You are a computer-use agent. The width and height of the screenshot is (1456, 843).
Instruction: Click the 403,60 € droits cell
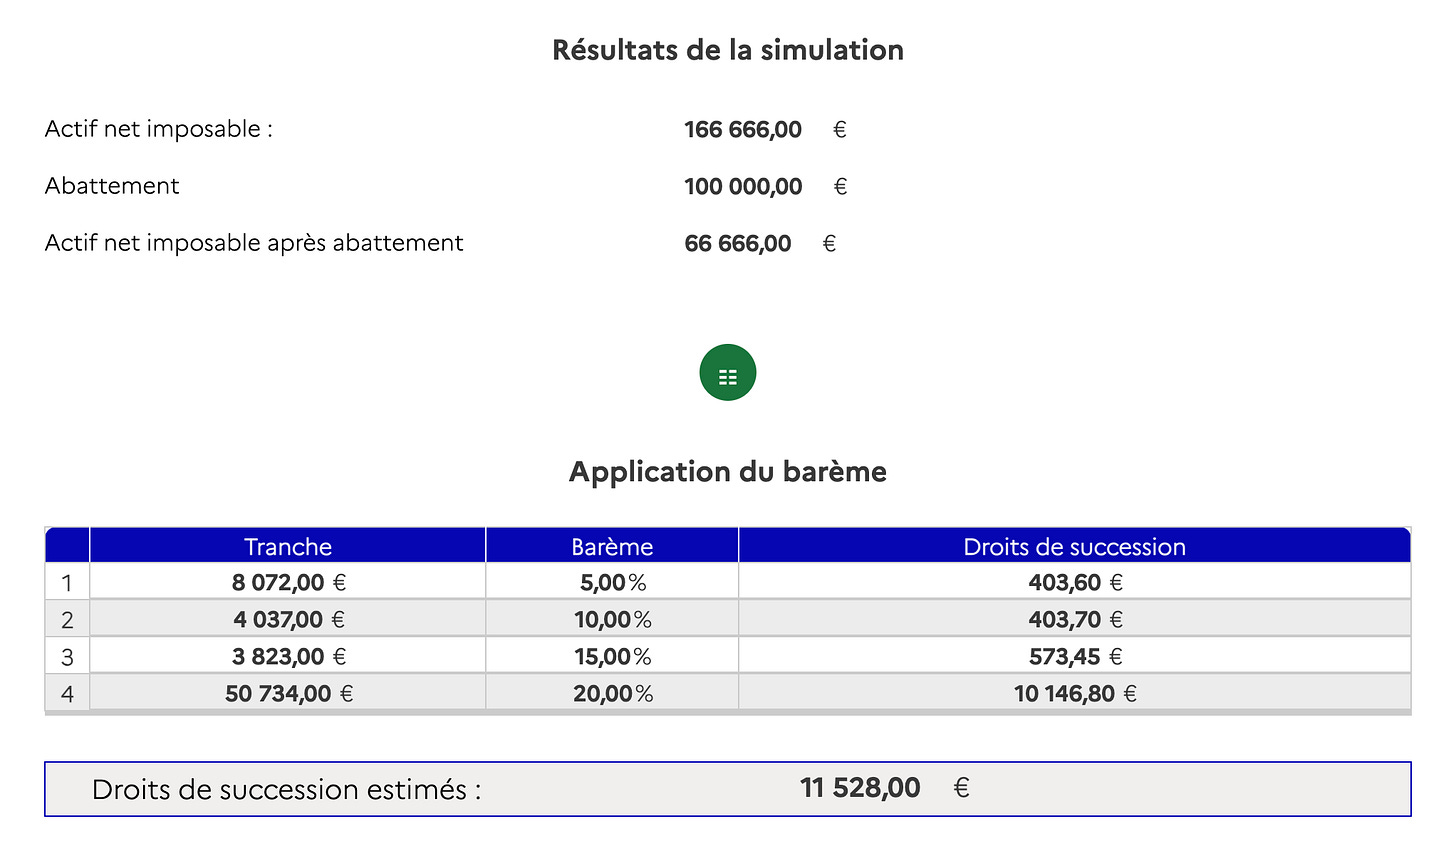coord(1075,582)
